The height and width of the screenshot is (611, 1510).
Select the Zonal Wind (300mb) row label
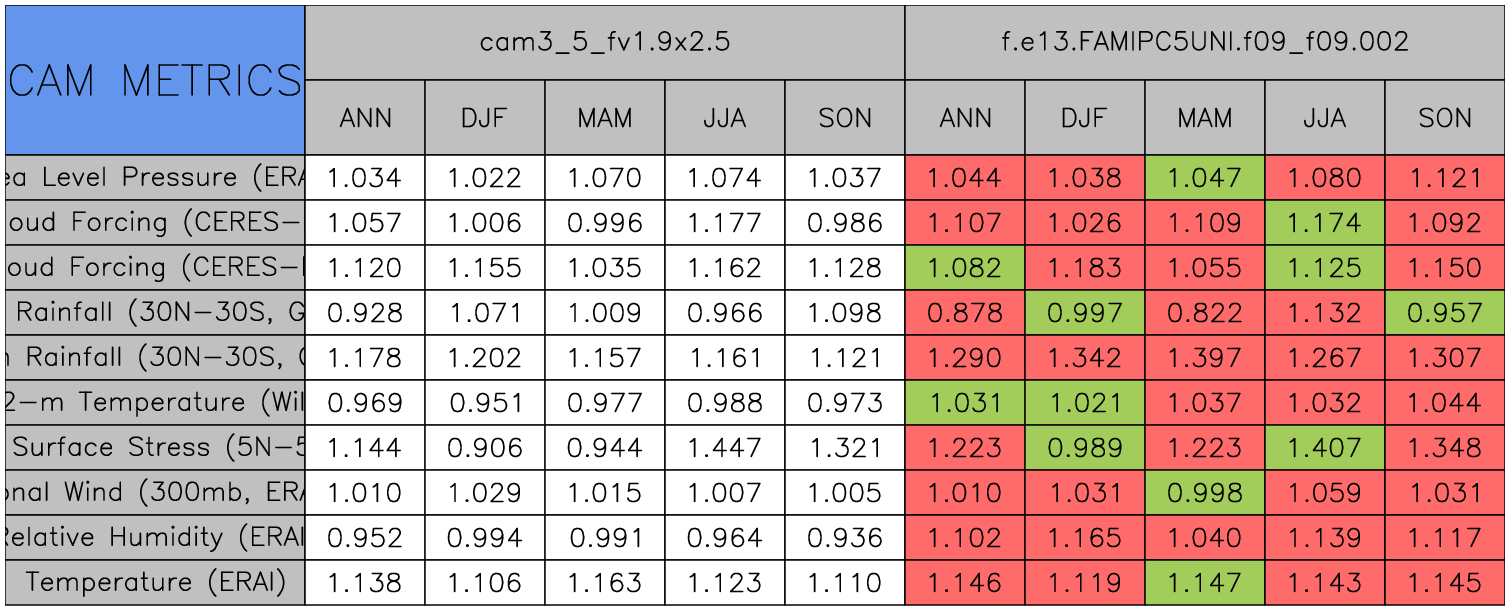point(155,493)
